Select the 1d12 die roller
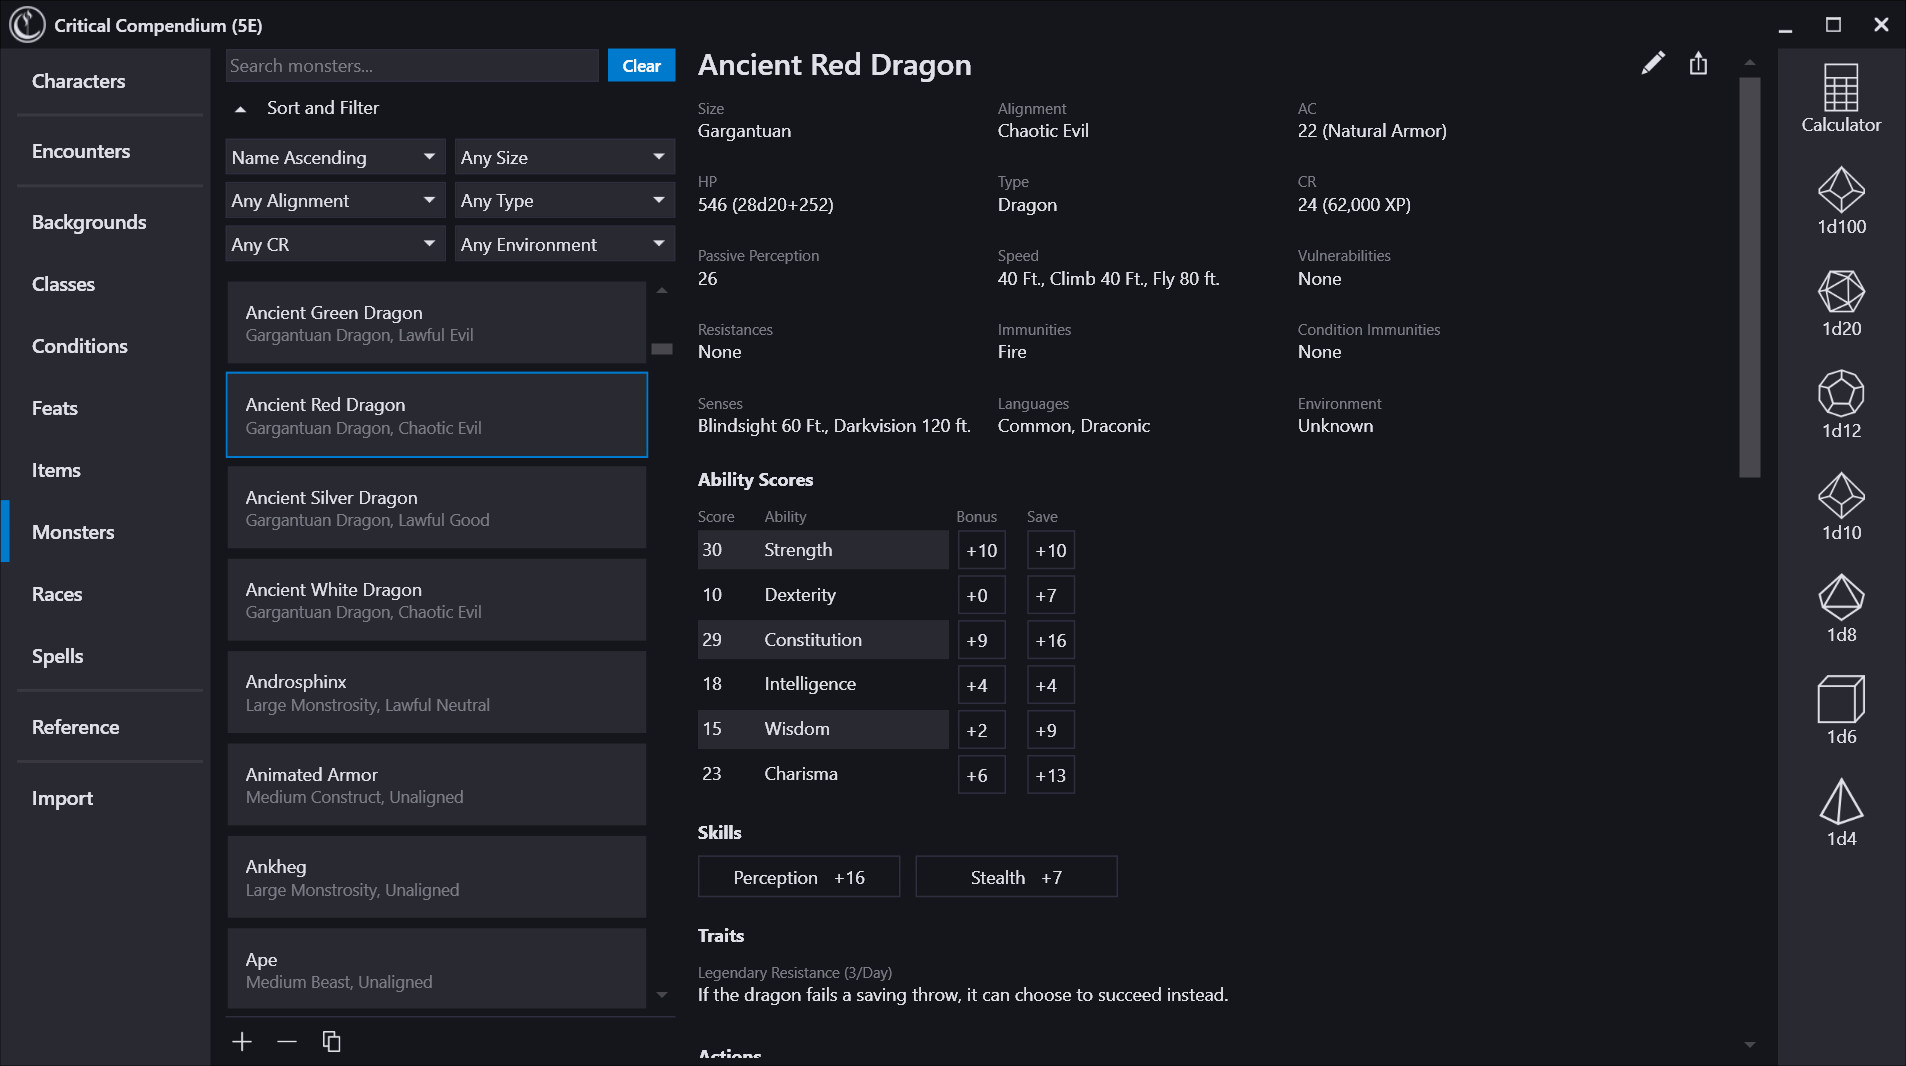Viewport: 1906px width, 1066px height. (x=1840, y=405)
